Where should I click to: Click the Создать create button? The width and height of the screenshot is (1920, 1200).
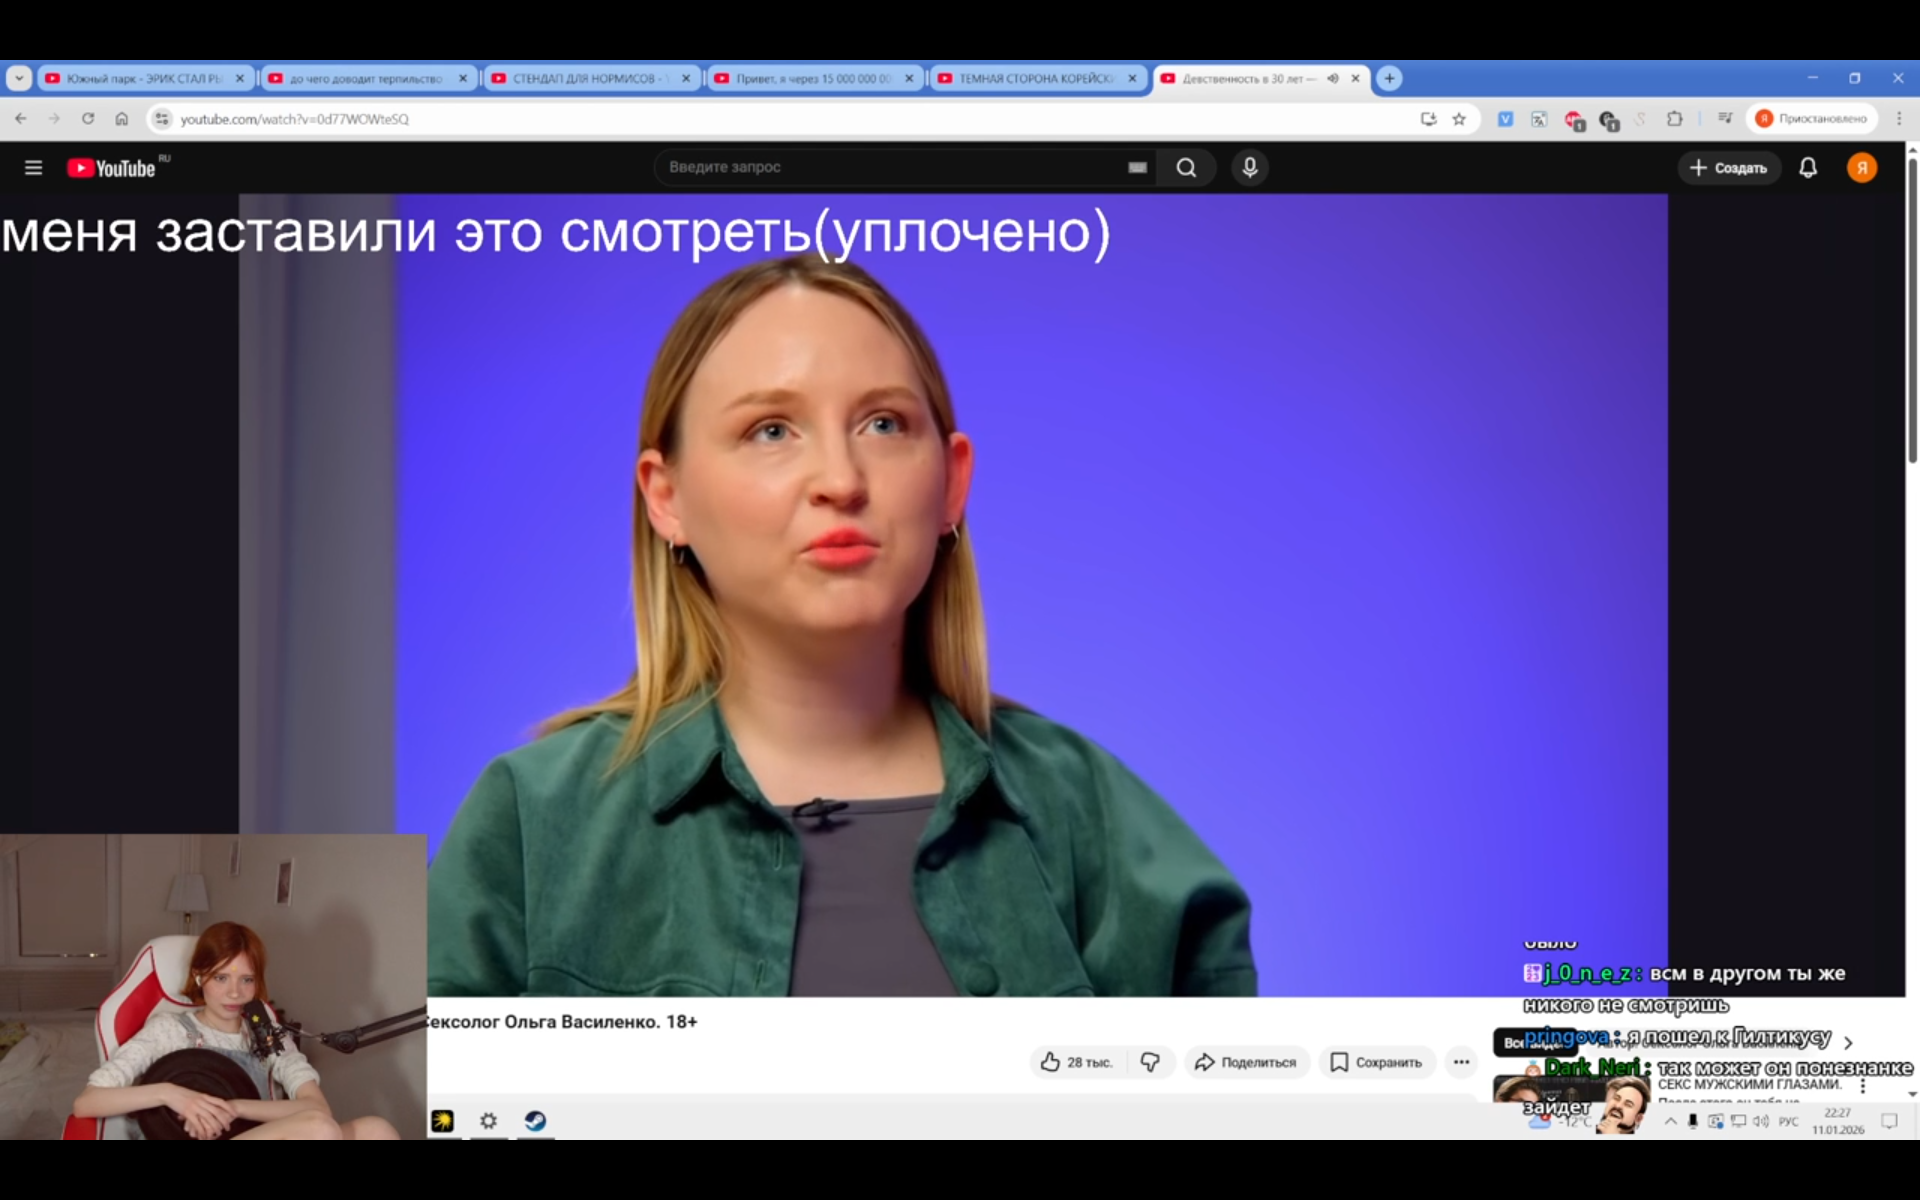[1729, 168]
